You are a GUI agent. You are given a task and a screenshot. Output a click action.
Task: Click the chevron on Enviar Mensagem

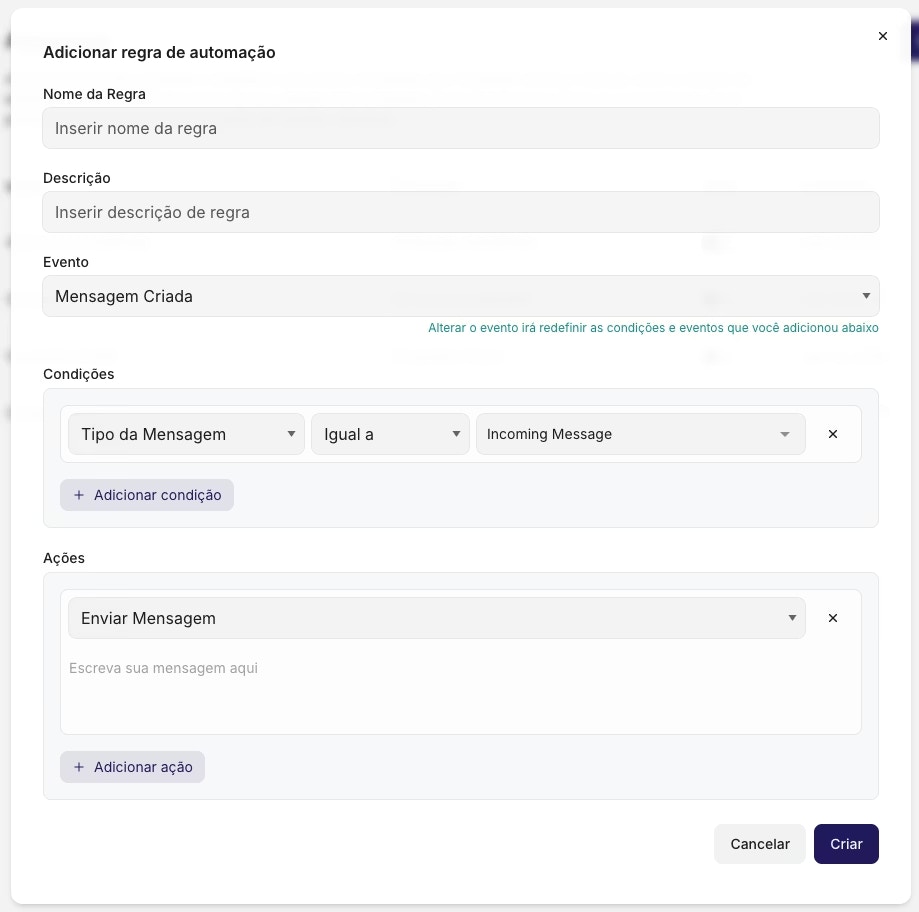click(x=792, y=618)
